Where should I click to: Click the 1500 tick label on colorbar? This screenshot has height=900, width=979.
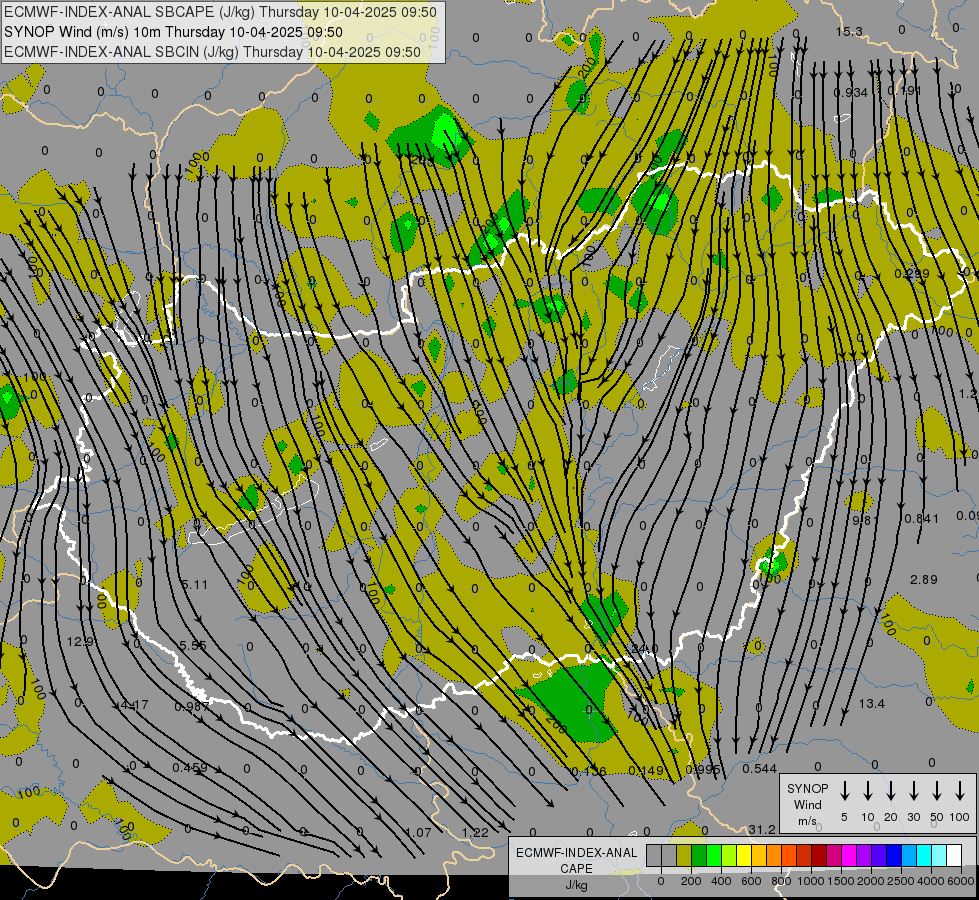[841, 881]
